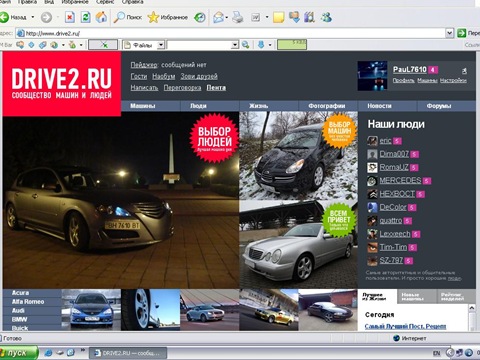Click the SZ-797 user avatar icon
The image size is (480, 360).
coord(372,260)
